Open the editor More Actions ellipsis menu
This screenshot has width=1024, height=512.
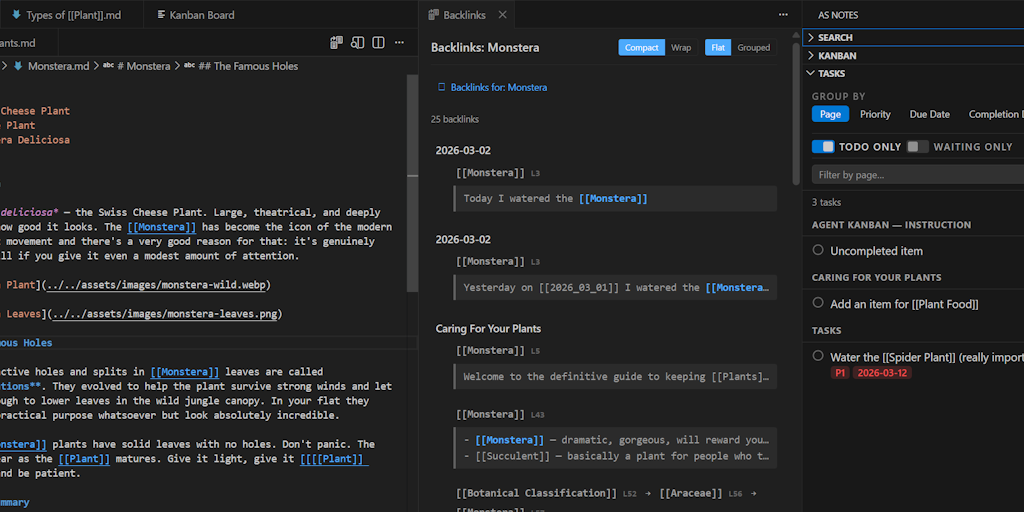coord(399,43)
